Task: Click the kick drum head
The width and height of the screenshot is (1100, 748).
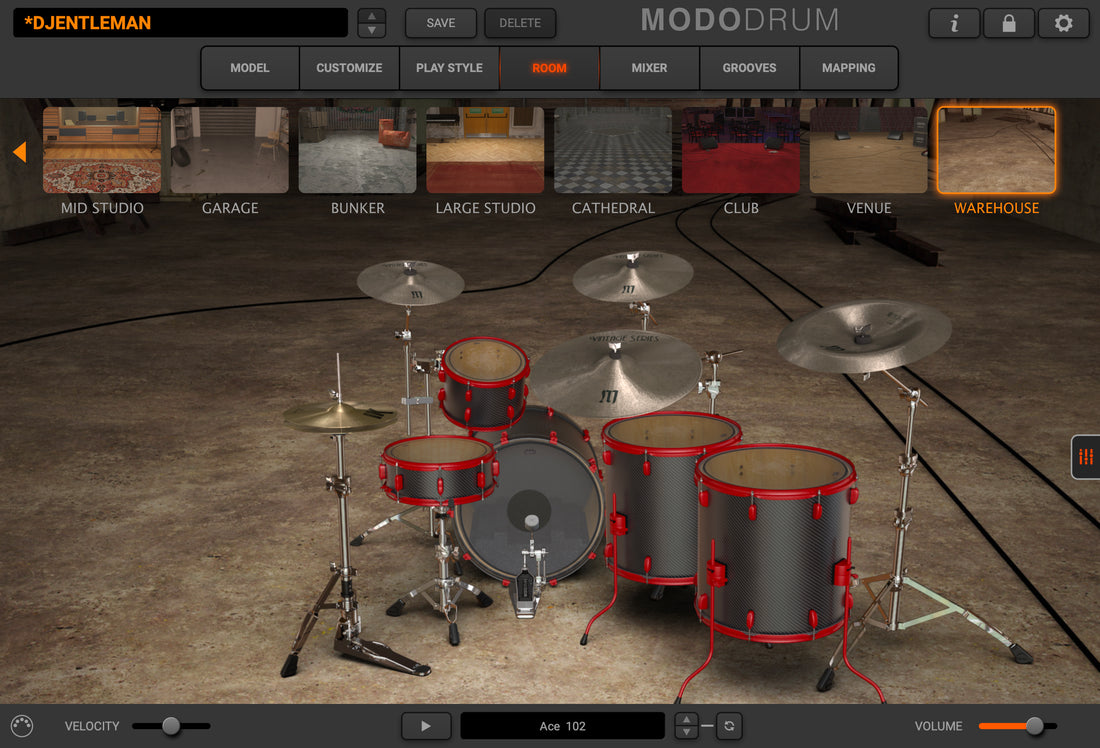Action: pos(529,509)
